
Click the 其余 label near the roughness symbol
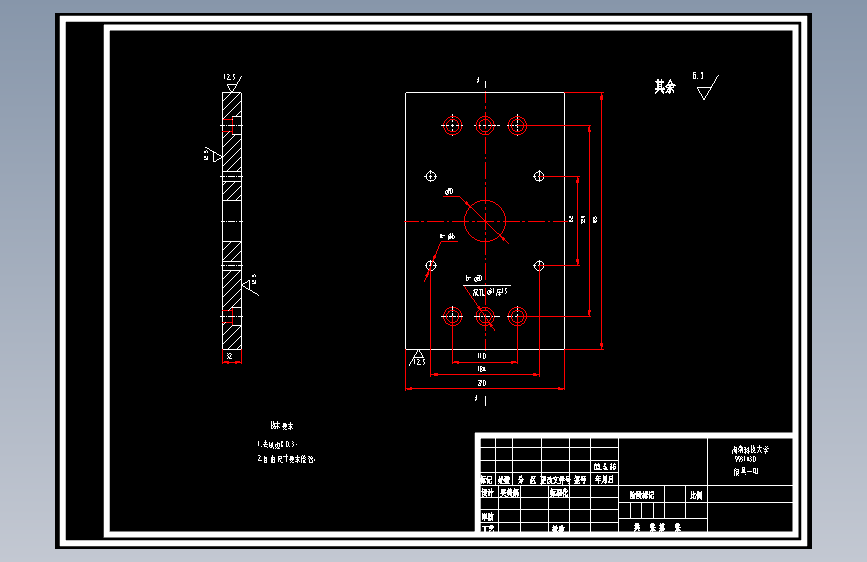click(x=665, y=87)
